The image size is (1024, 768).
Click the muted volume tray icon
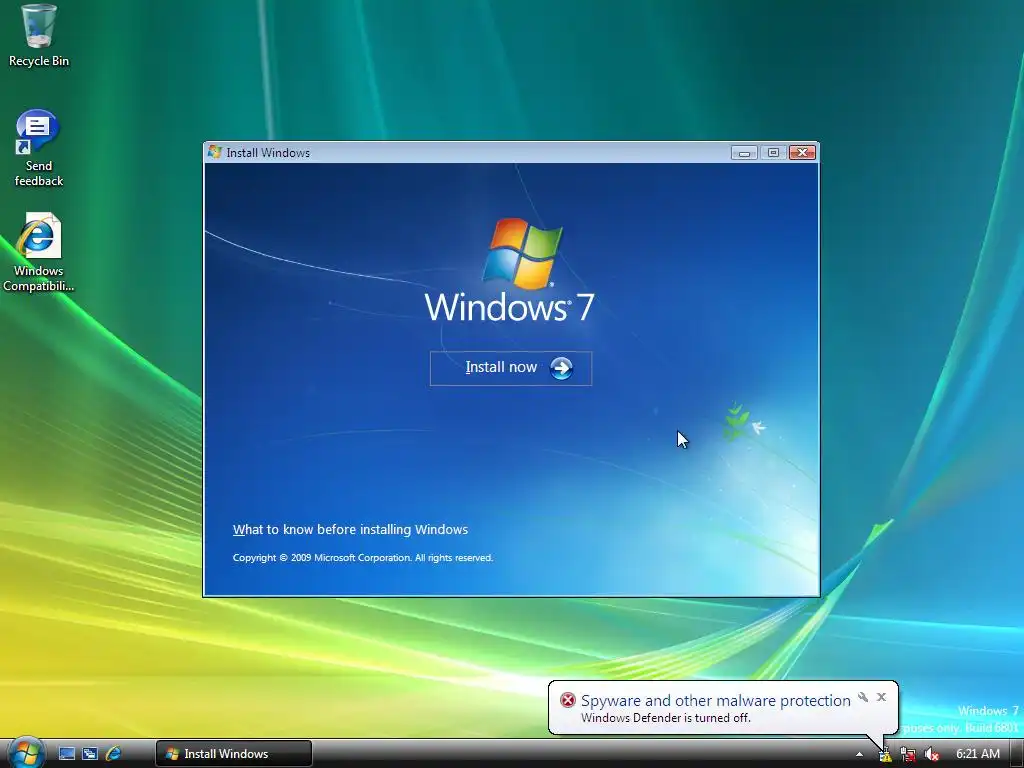932,754
